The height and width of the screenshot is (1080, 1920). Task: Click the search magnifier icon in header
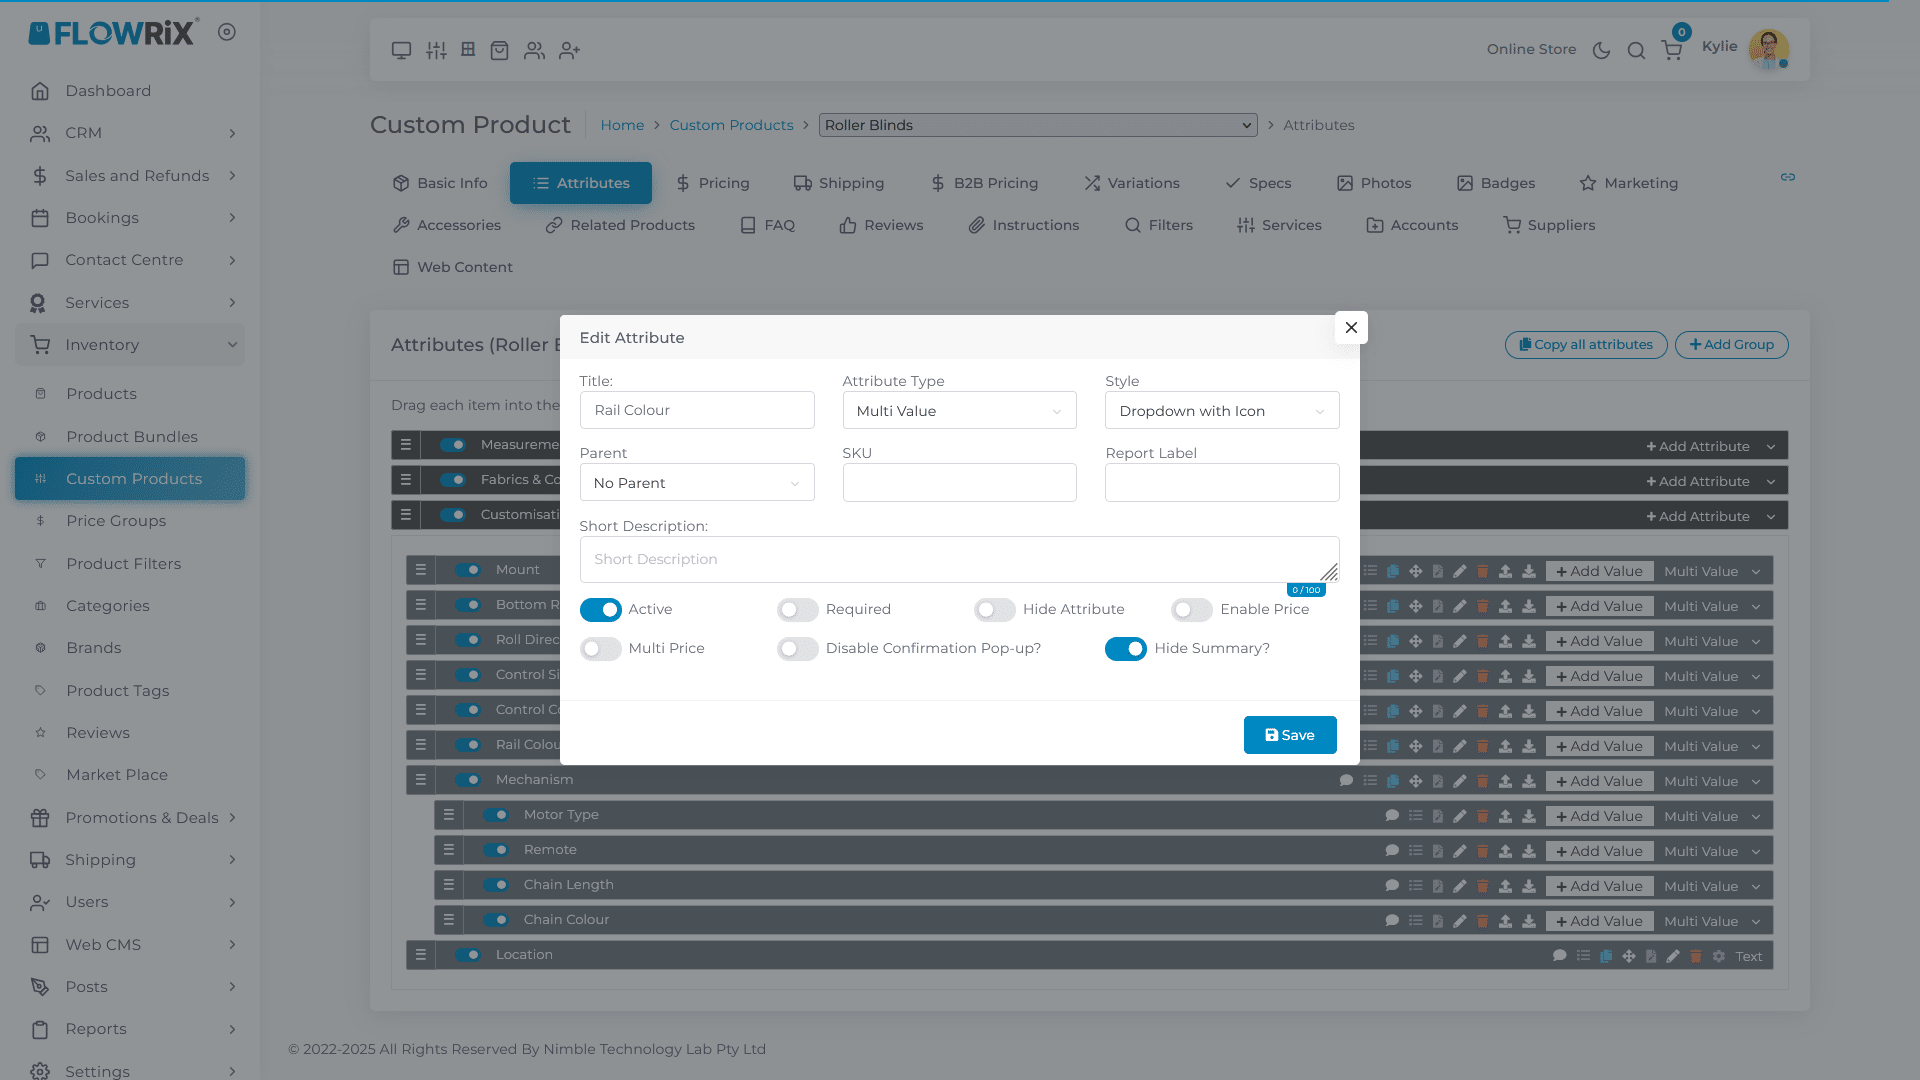point(1636,50)
